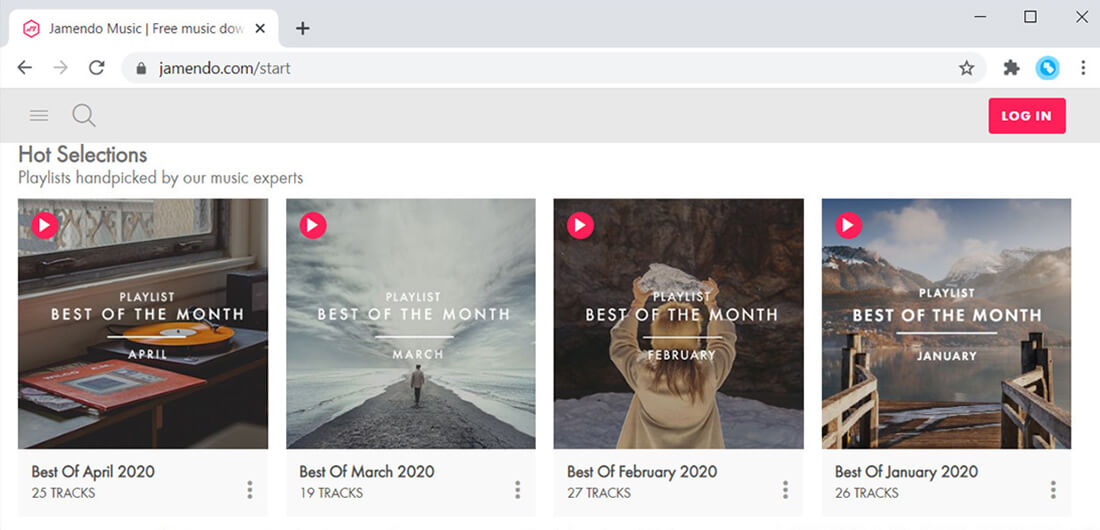Play the Best Of January 2020 playlist
This screenshot has height=530, width=1100.
[849, 226]
